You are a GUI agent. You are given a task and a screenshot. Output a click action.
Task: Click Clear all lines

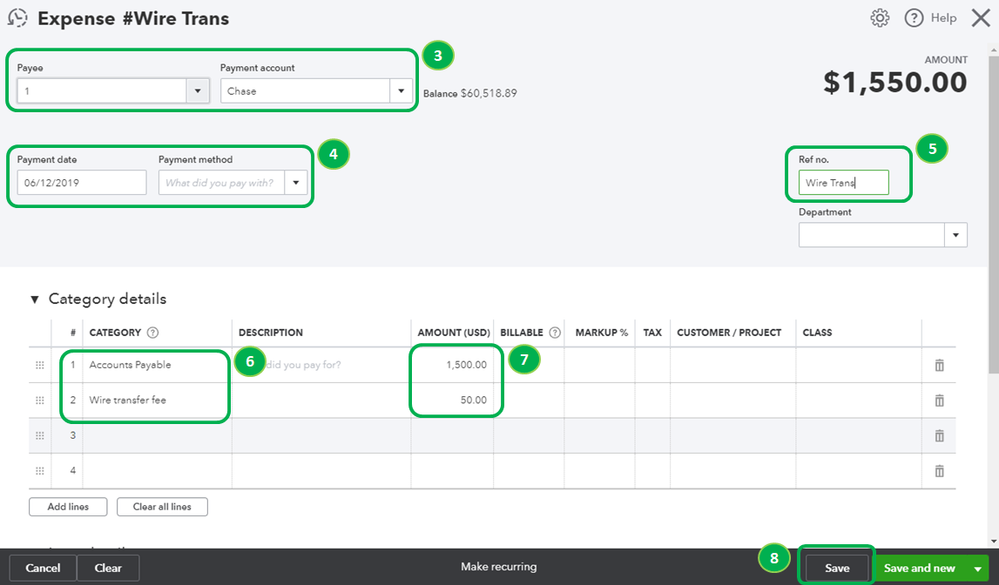(x=161, y=506)
